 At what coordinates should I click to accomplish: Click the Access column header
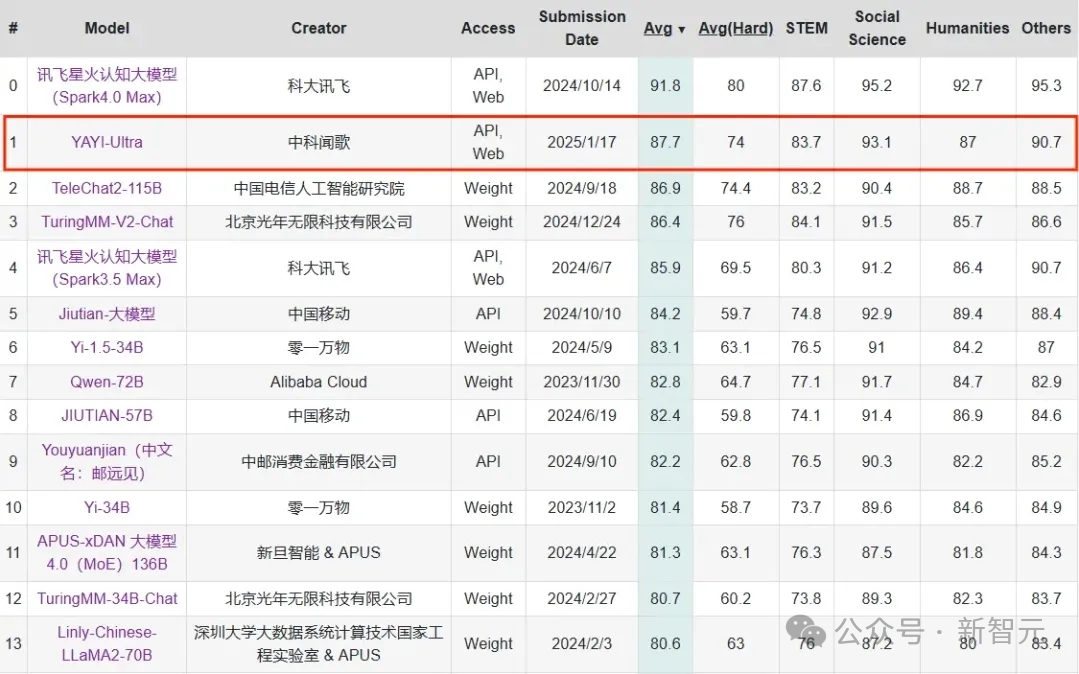click(x=488, y=28)
